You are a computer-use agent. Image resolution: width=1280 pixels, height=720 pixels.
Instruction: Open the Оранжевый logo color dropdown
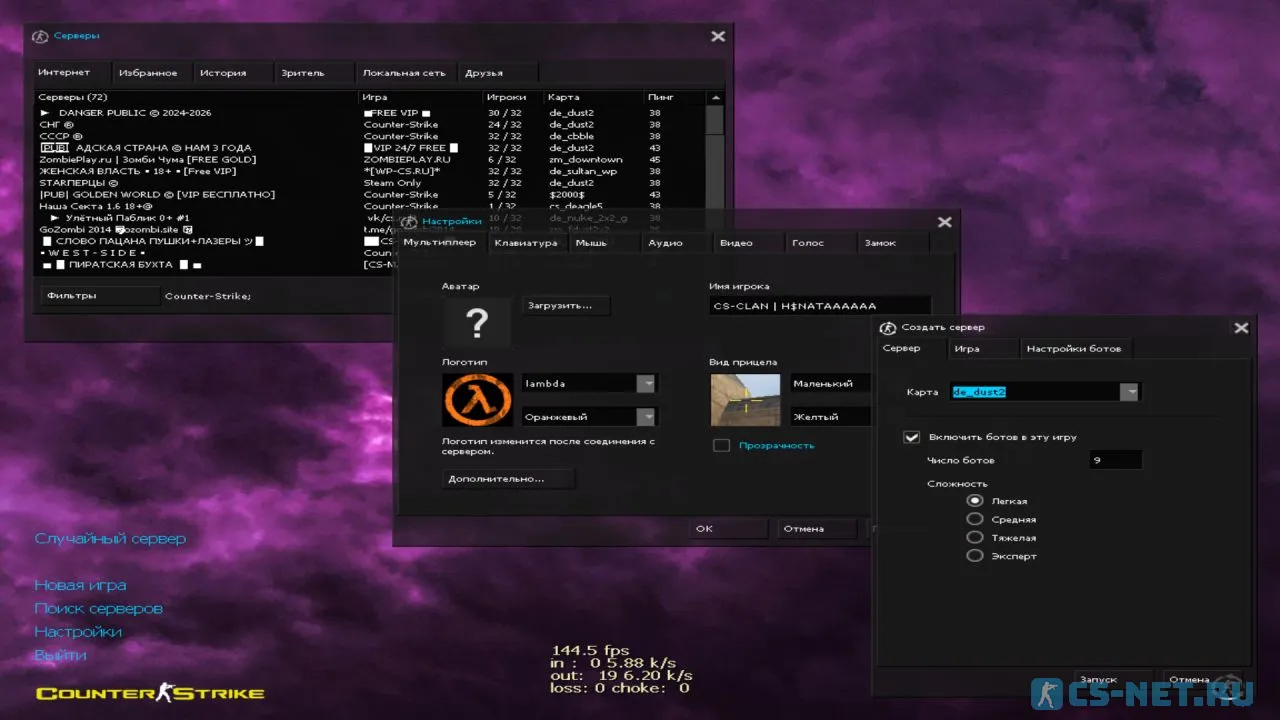(x=647, y=417)
